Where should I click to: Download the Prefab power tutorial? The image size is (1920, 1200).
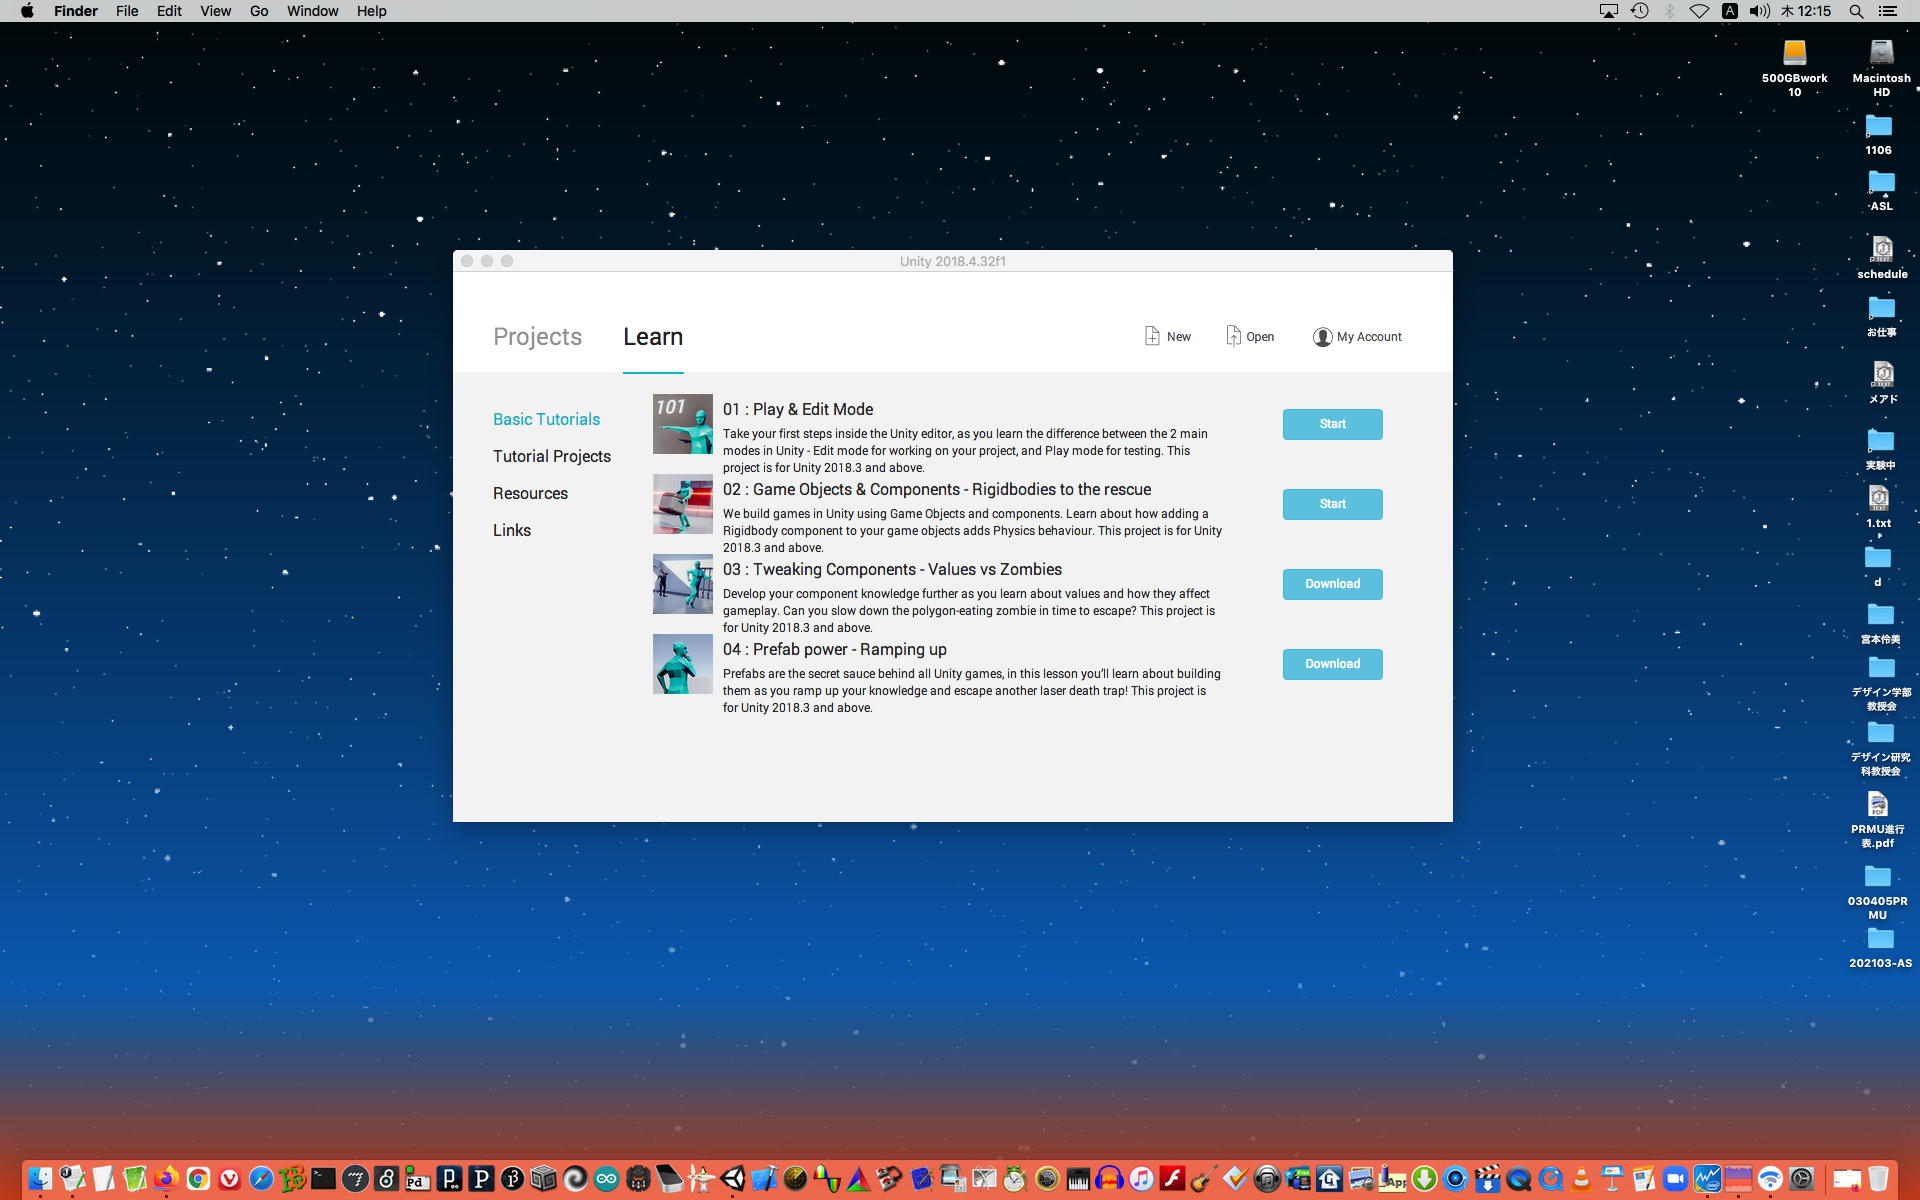click(x=1332, y=664)
